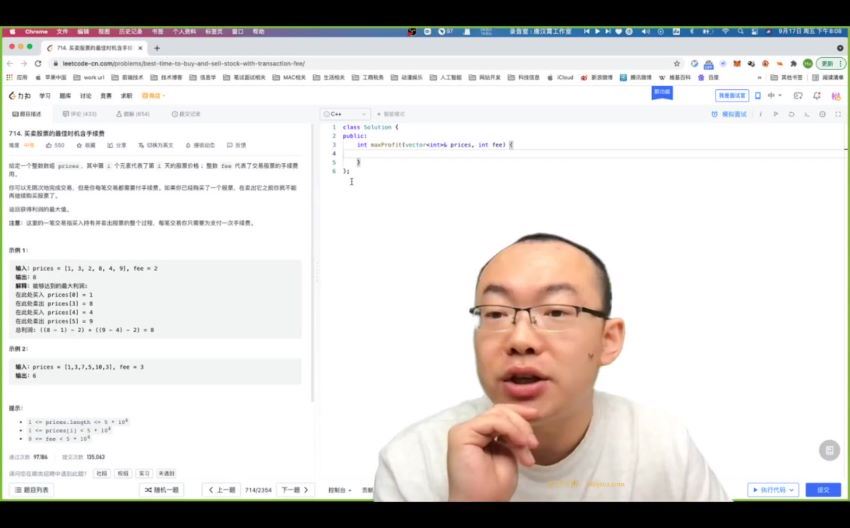This screenshot has height=528, width=850.
Task: Toggle fullscreen editor icon
Action: [838, 114]
